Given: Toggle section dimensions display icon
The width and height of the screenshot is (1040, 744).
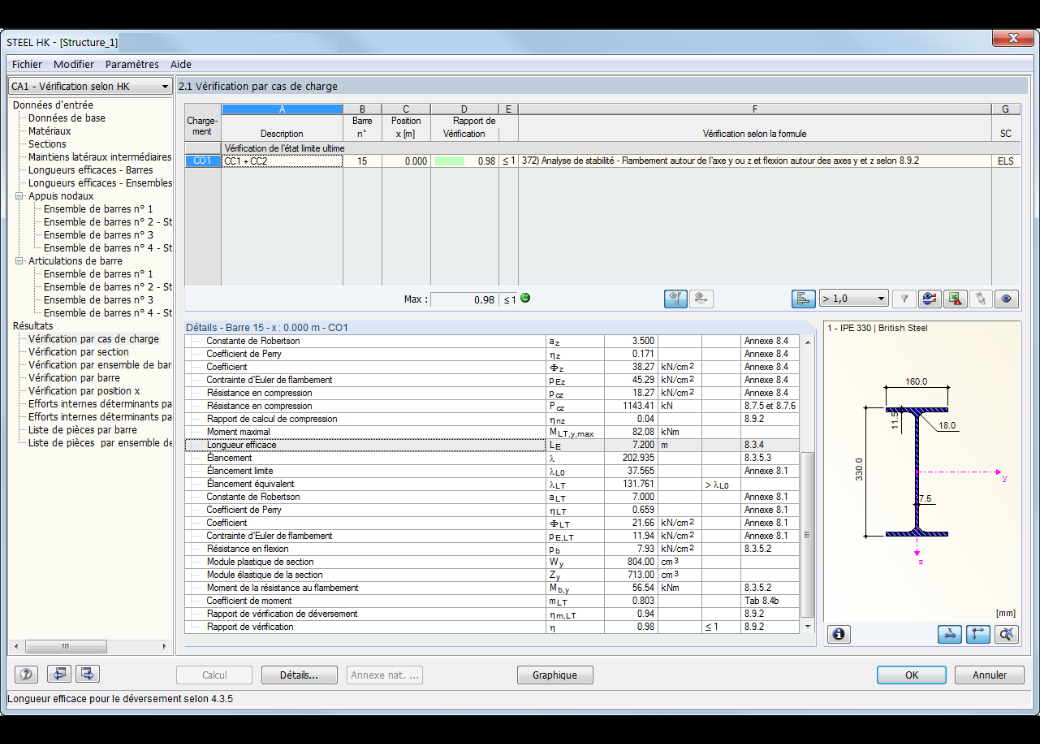Looking at the screenshot, I should (x=950, y=635).
